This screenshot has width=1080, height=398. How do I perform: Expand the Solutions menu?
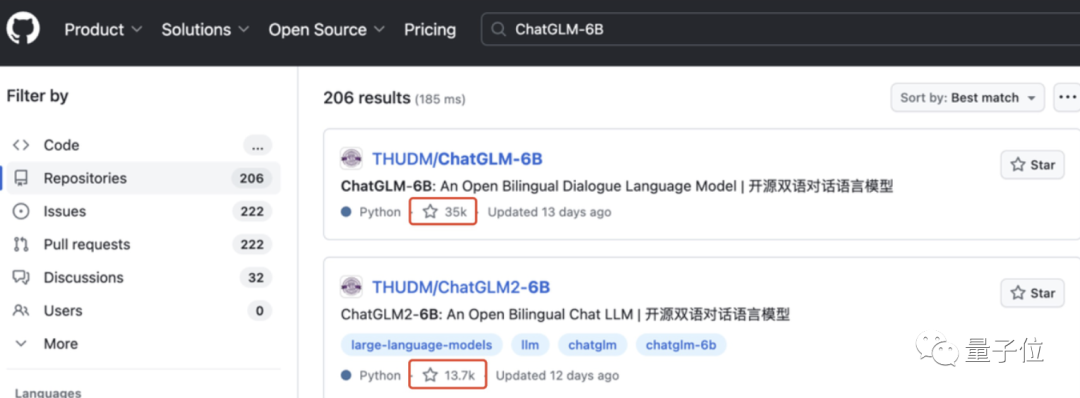[205, 30]
